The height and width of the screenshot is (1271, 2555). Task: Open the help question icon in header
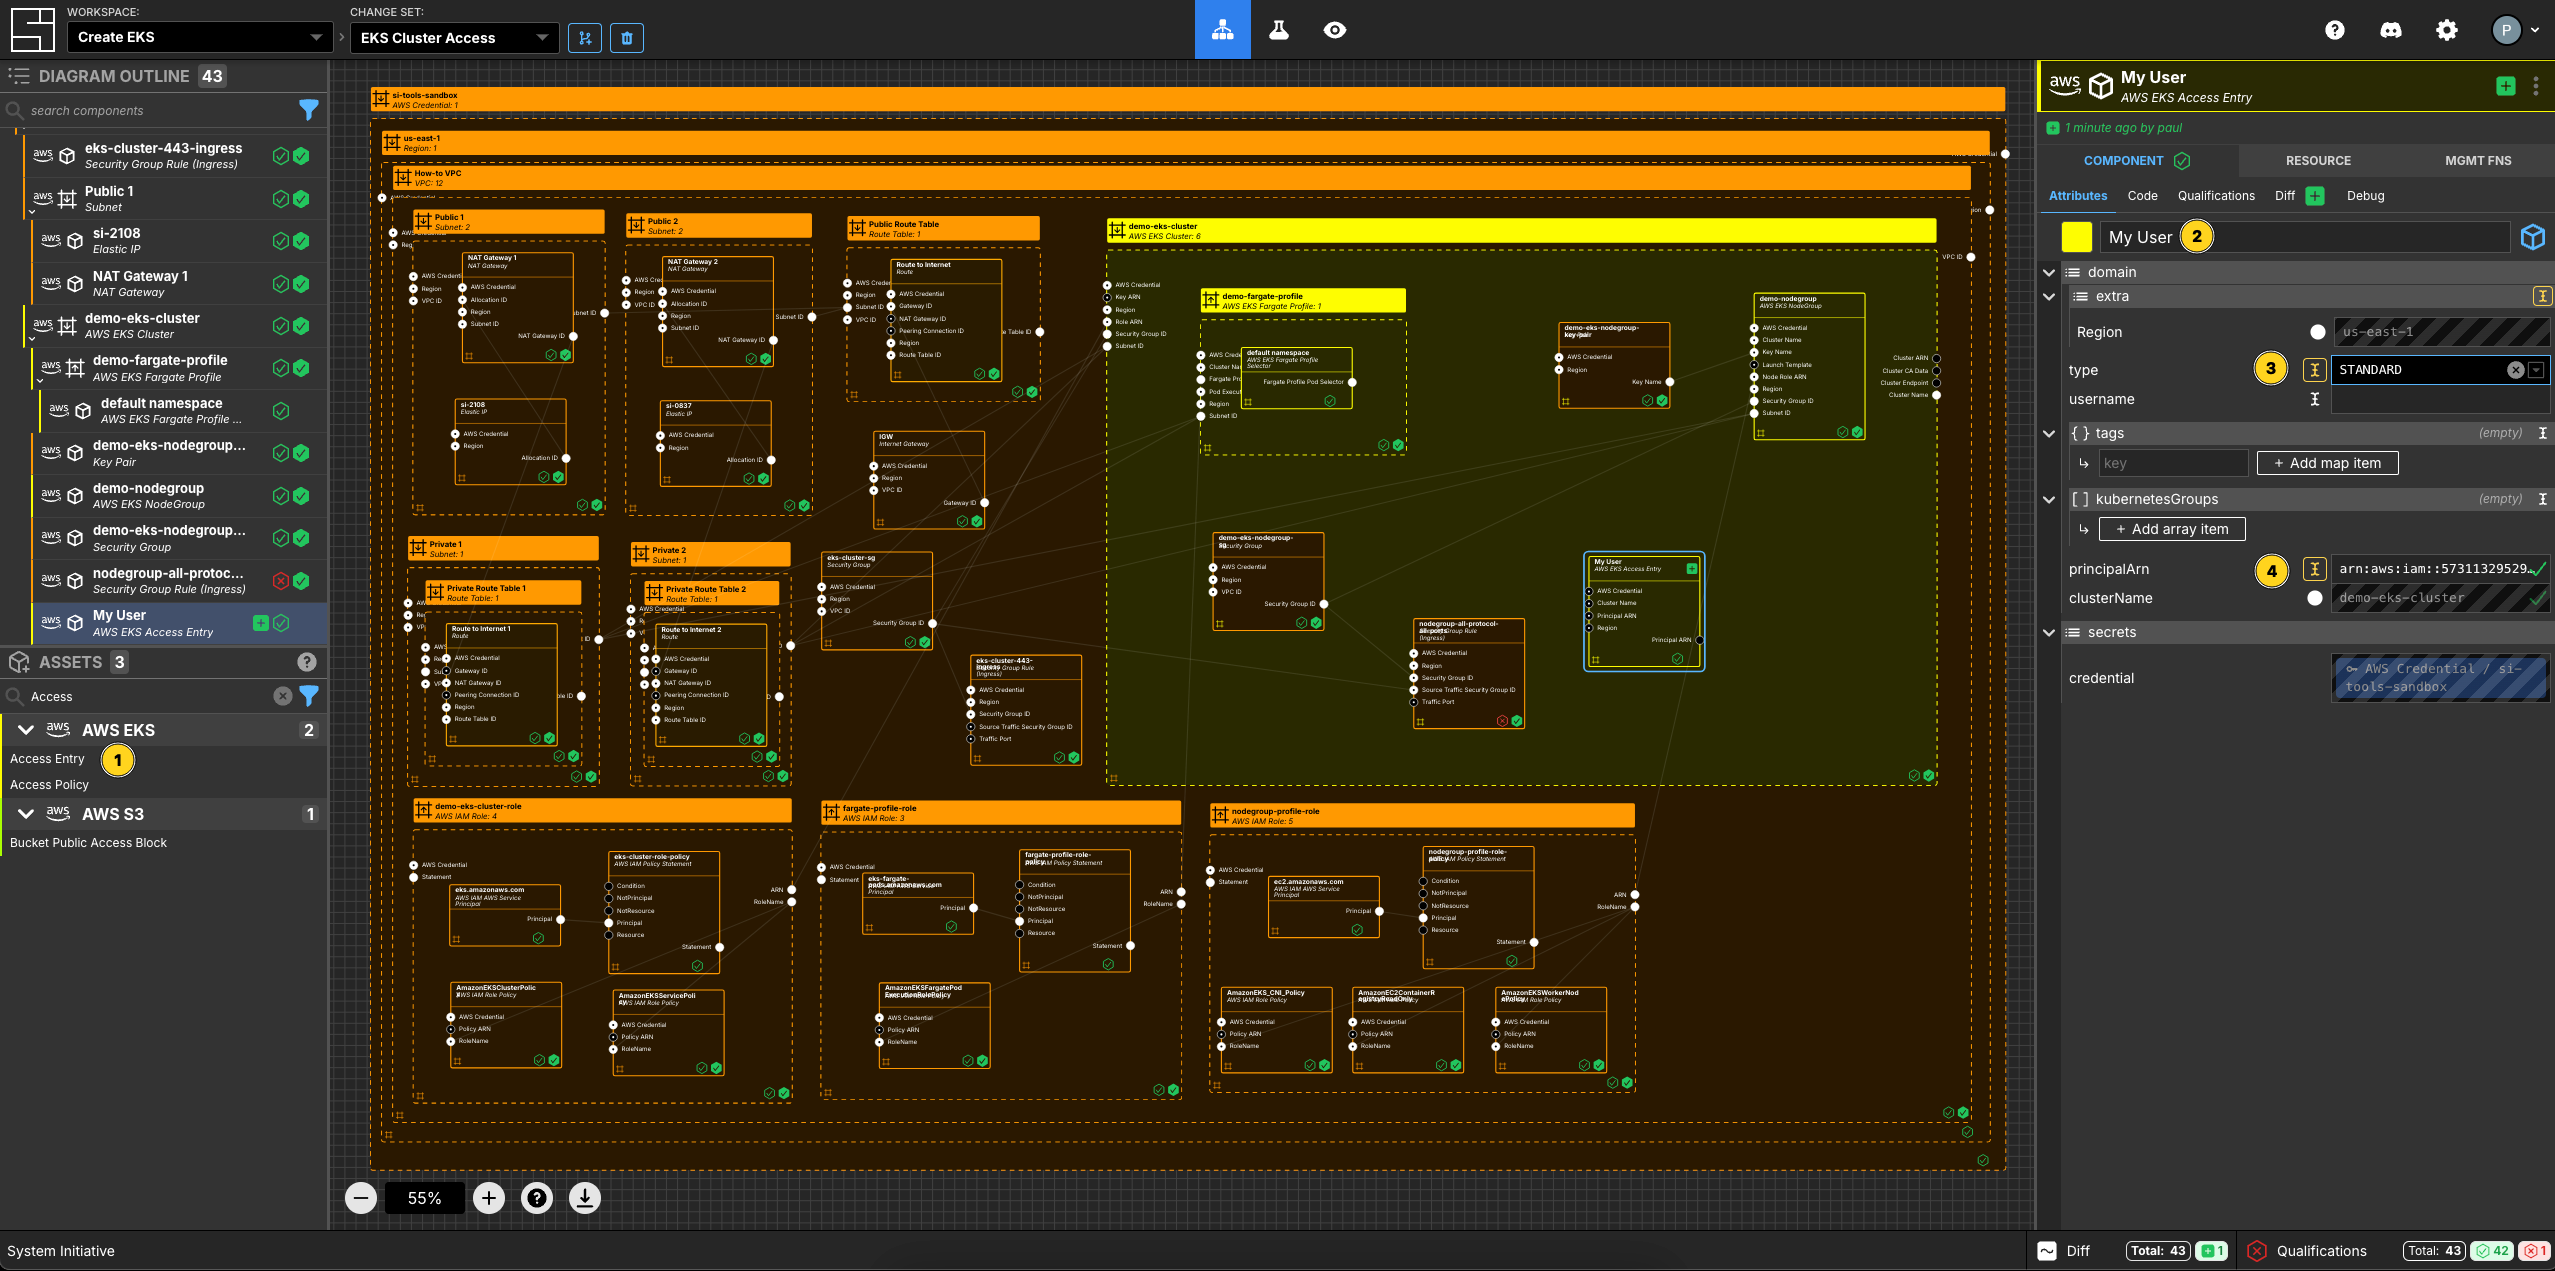(x=2335, y=30)
